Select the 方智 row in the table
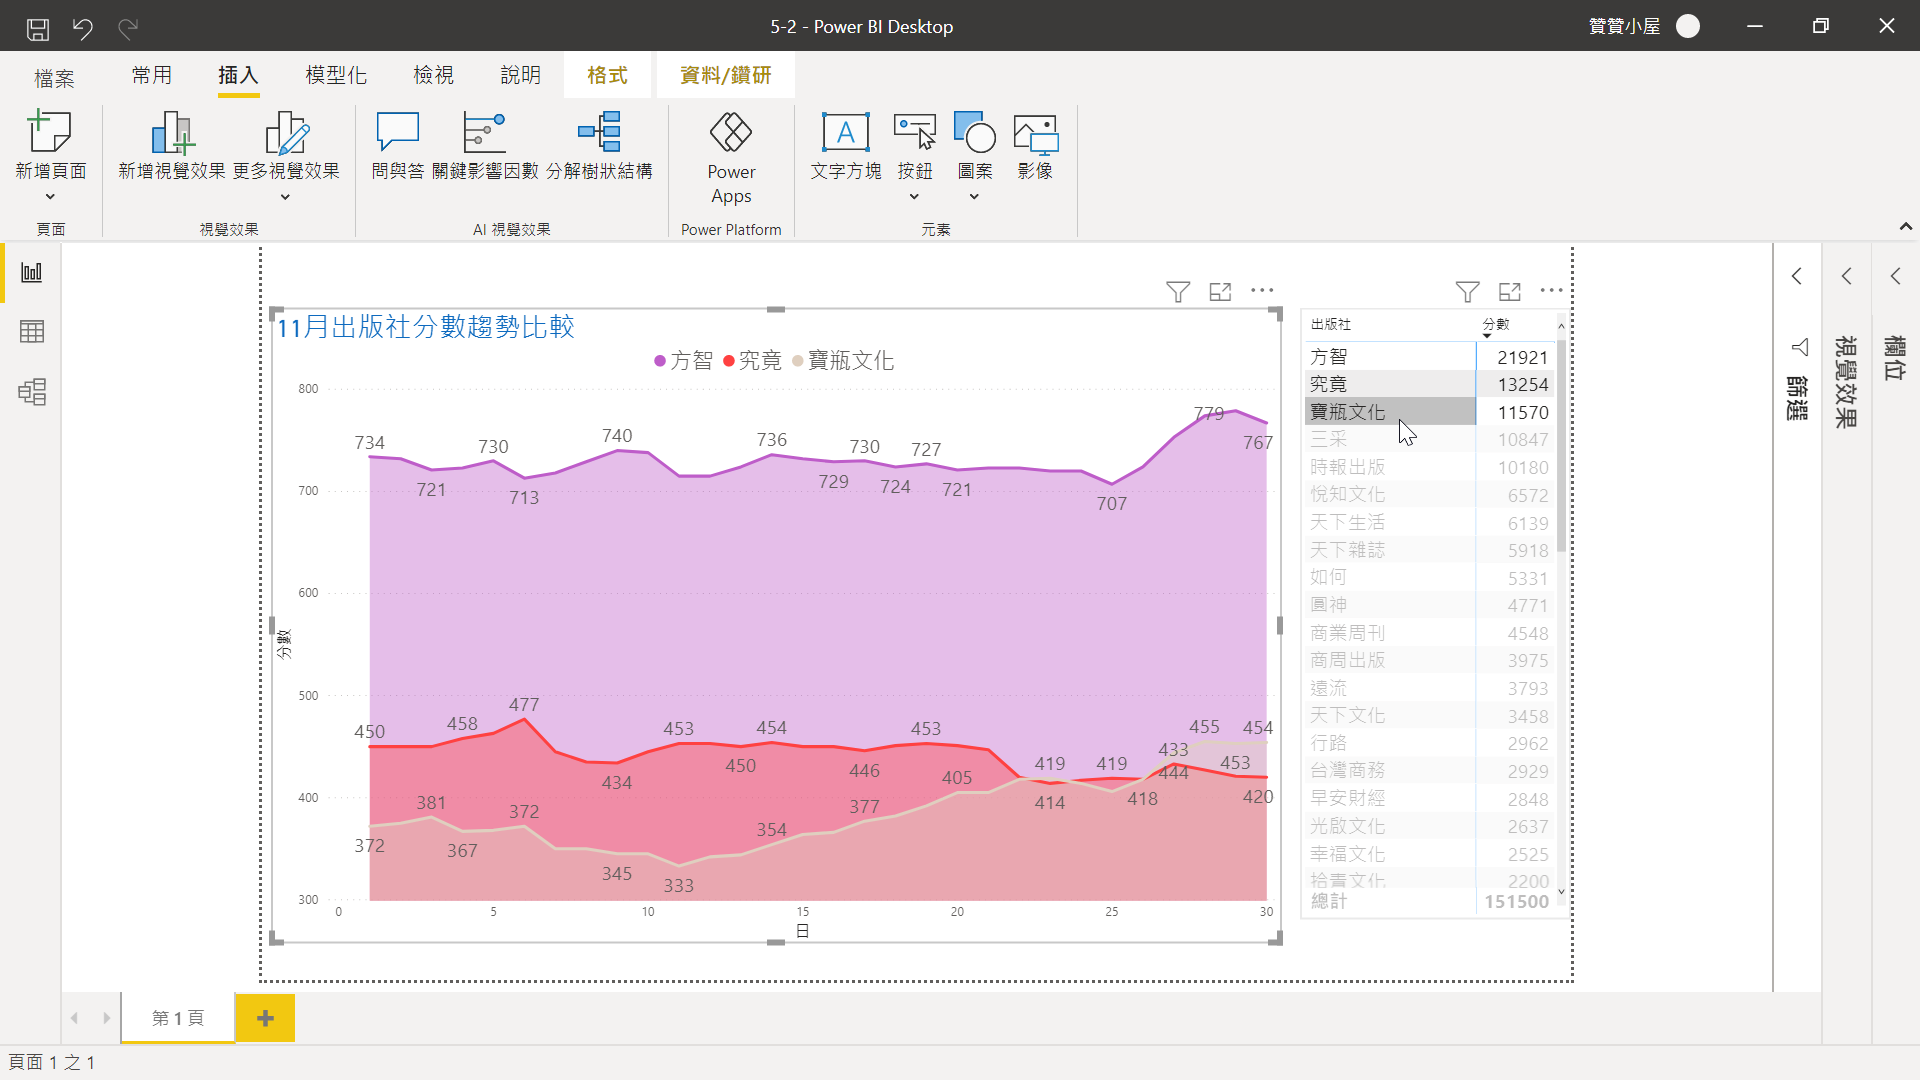1920x1080 pixels. 1430,357
